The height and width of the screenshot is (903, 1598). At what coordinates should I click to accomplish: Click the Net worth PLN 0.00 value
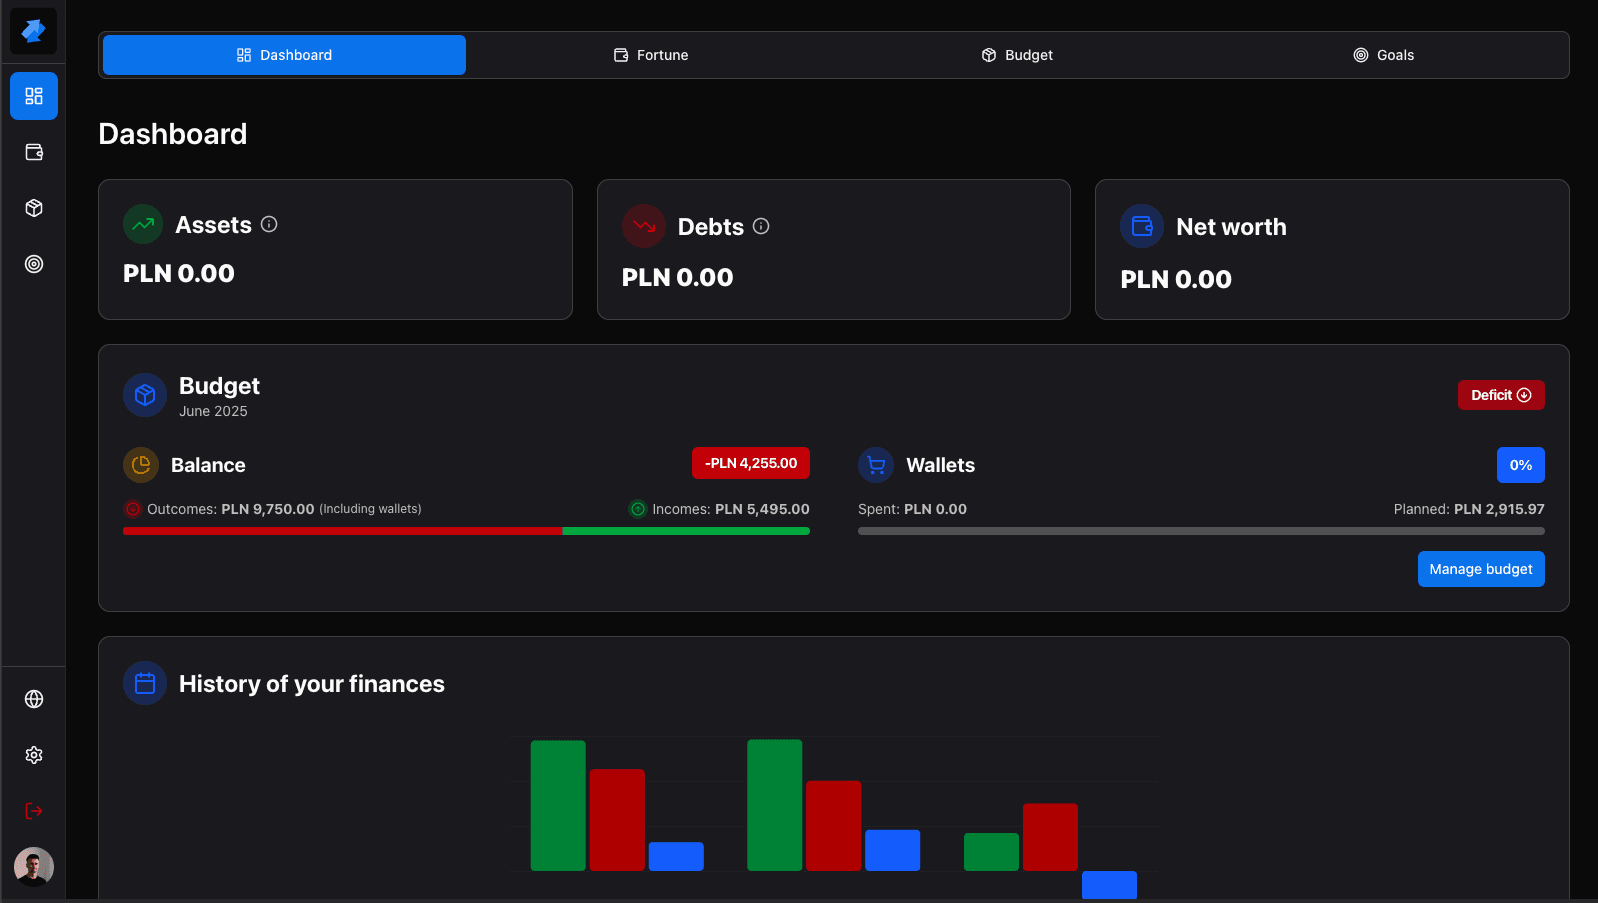pyautogui.click(x=1176, y=279)
